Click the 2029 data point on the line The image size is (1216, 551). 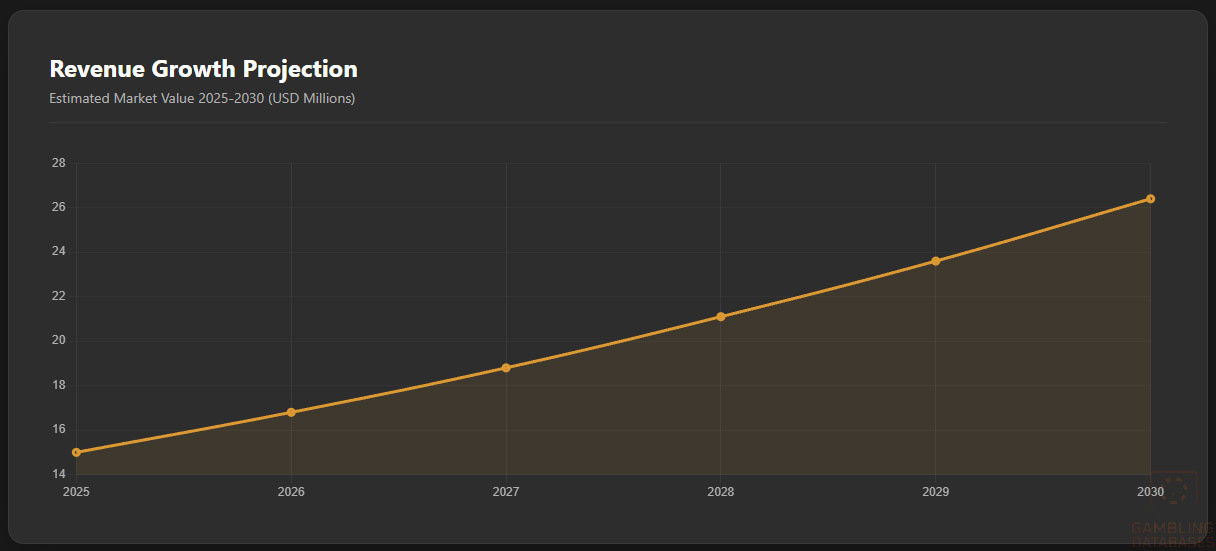(935, 261)
